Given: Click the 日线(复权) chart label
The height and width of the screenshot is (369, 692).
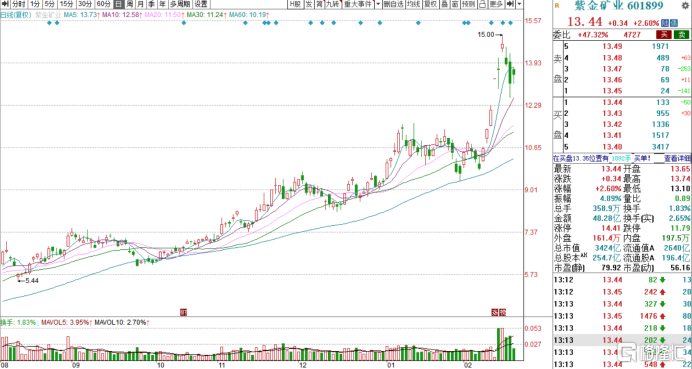Looking at the screenshot, I should tap(16, 15).
